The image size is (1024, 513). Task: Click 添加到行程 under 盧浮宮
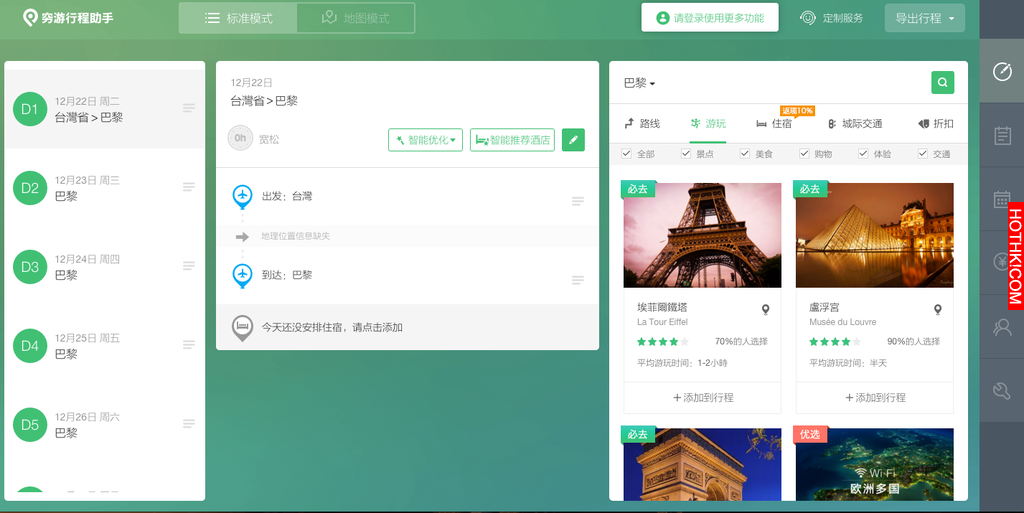[x=875, y=397]
